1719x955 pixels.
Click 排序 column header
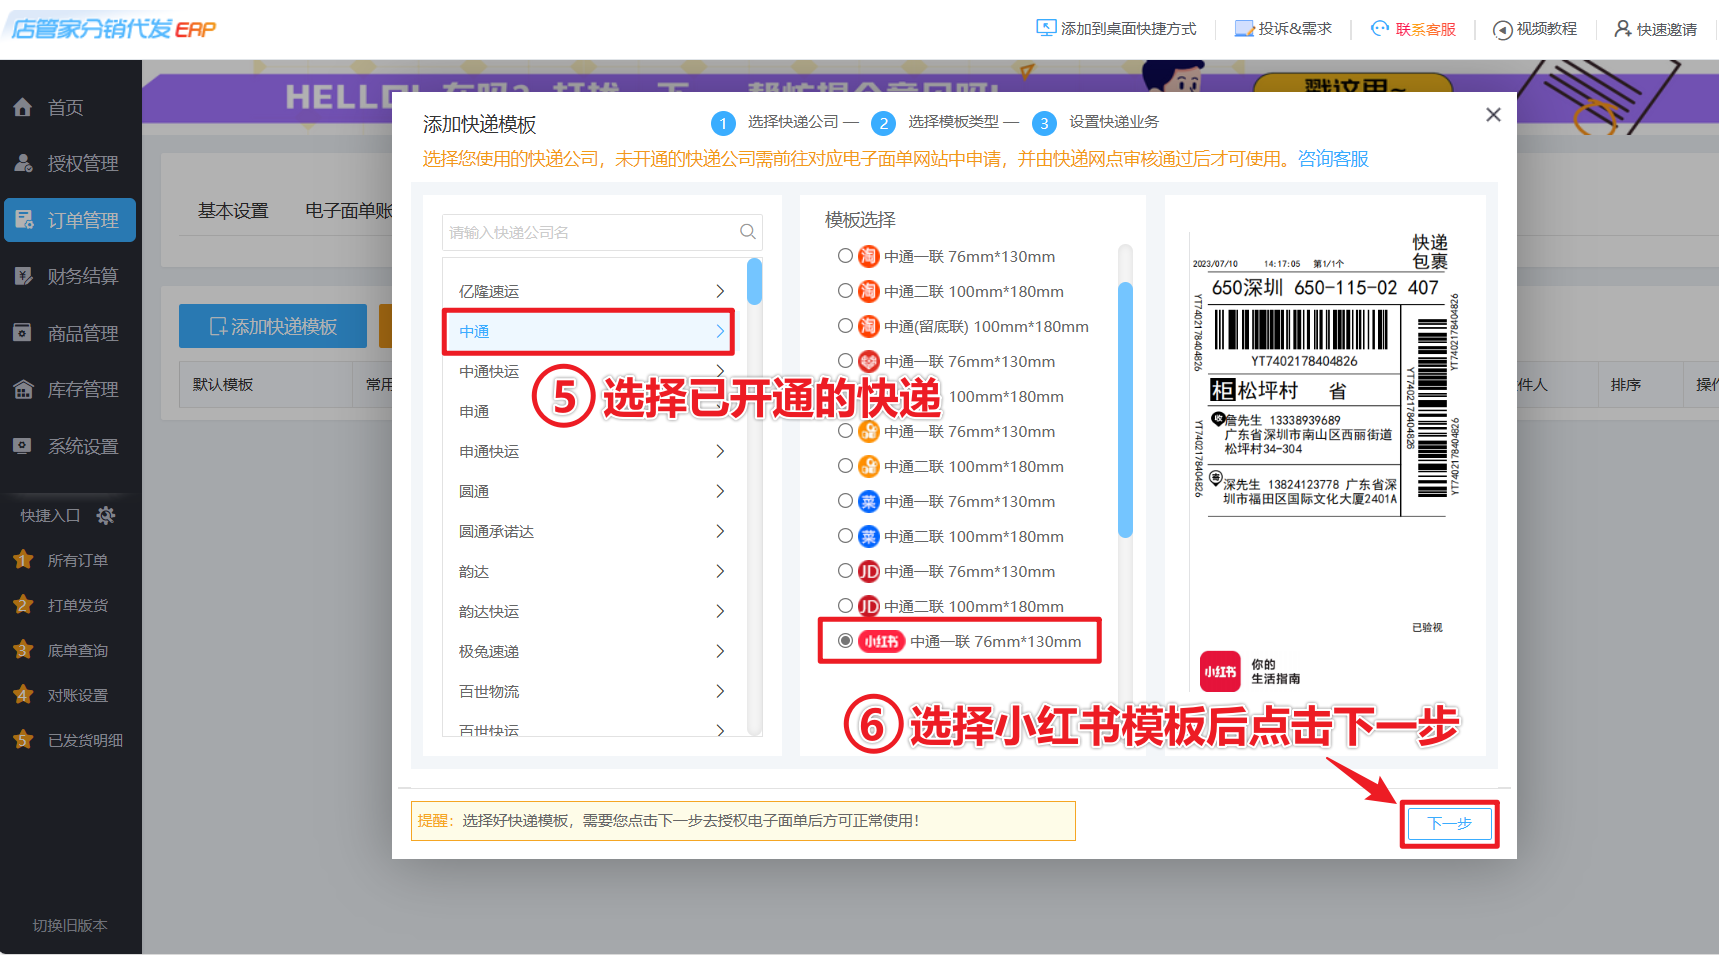[1625, 384]
